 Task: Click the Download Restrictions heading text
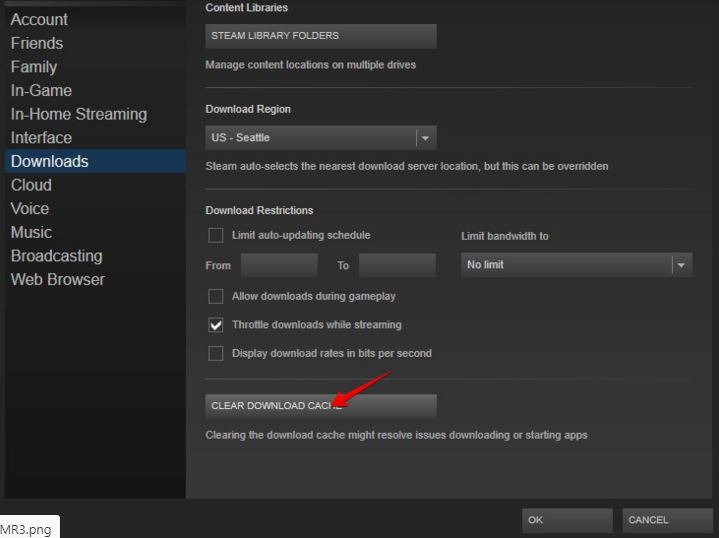click(259, 211)
